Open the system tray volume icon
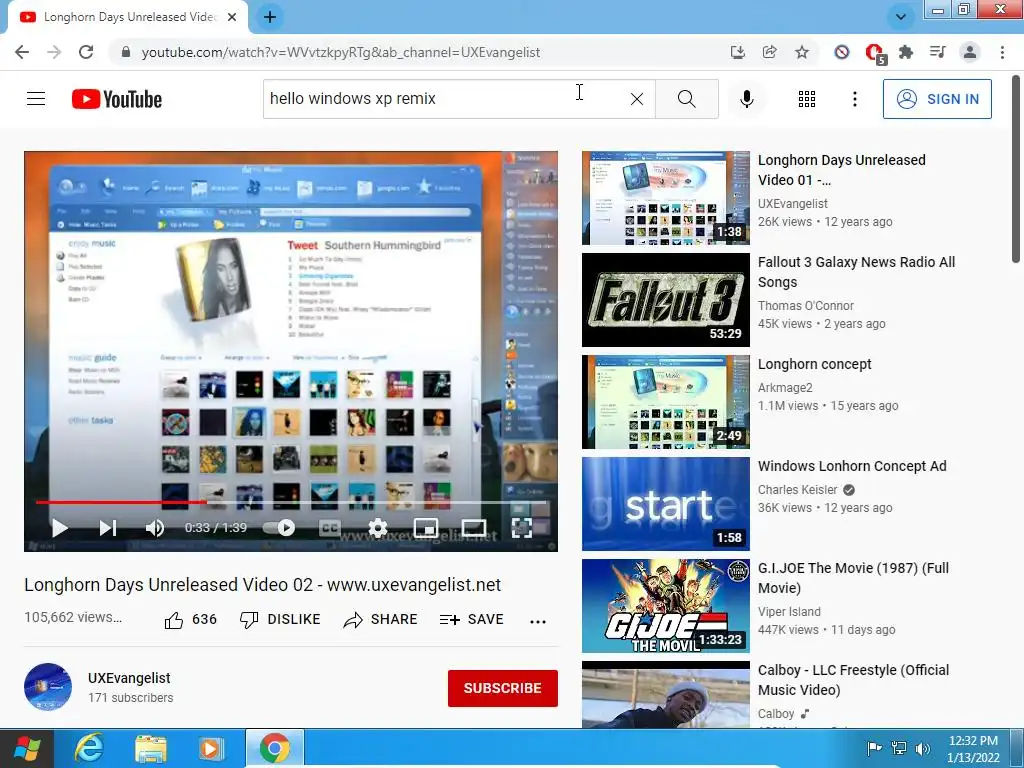1024x768 pixels. [x=923, y=748]
